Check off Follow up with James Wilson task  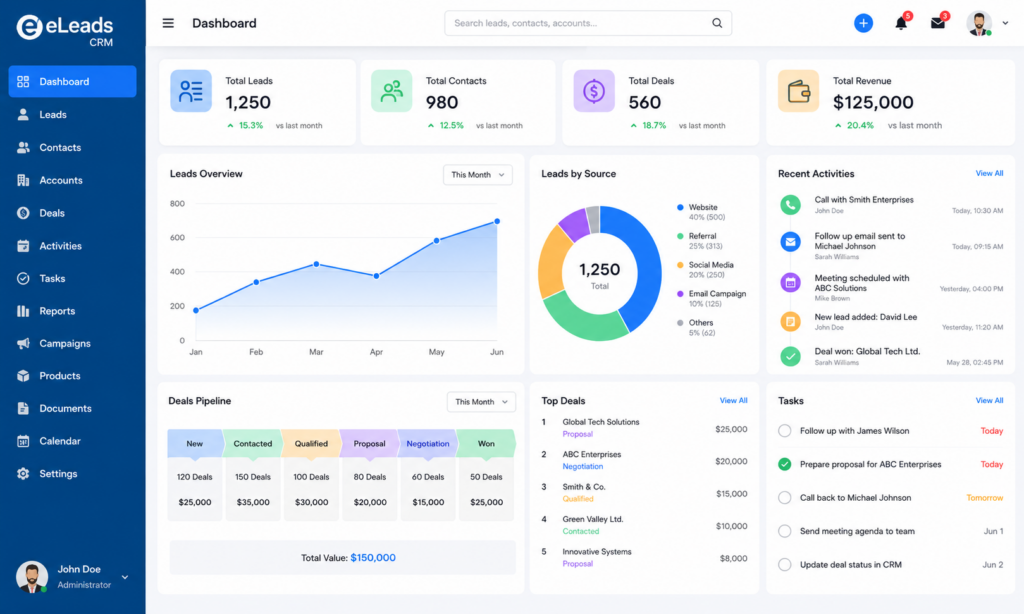pos(784,431)
